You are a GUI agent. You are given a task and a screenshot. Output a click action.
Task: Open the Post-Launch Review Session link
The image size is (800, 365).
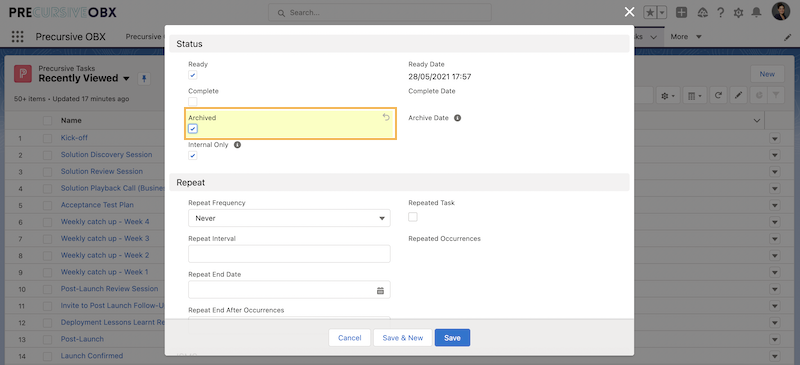(x=109, y=289)
